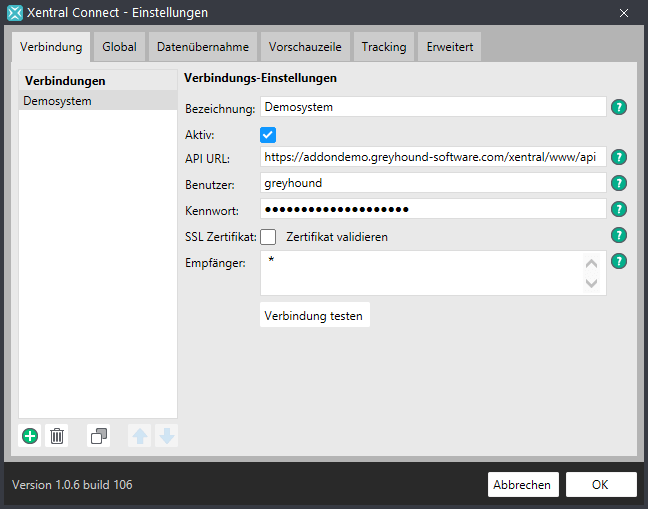Close the Einstellungen window
Screen dimensions: 648x509
point(624,13)
